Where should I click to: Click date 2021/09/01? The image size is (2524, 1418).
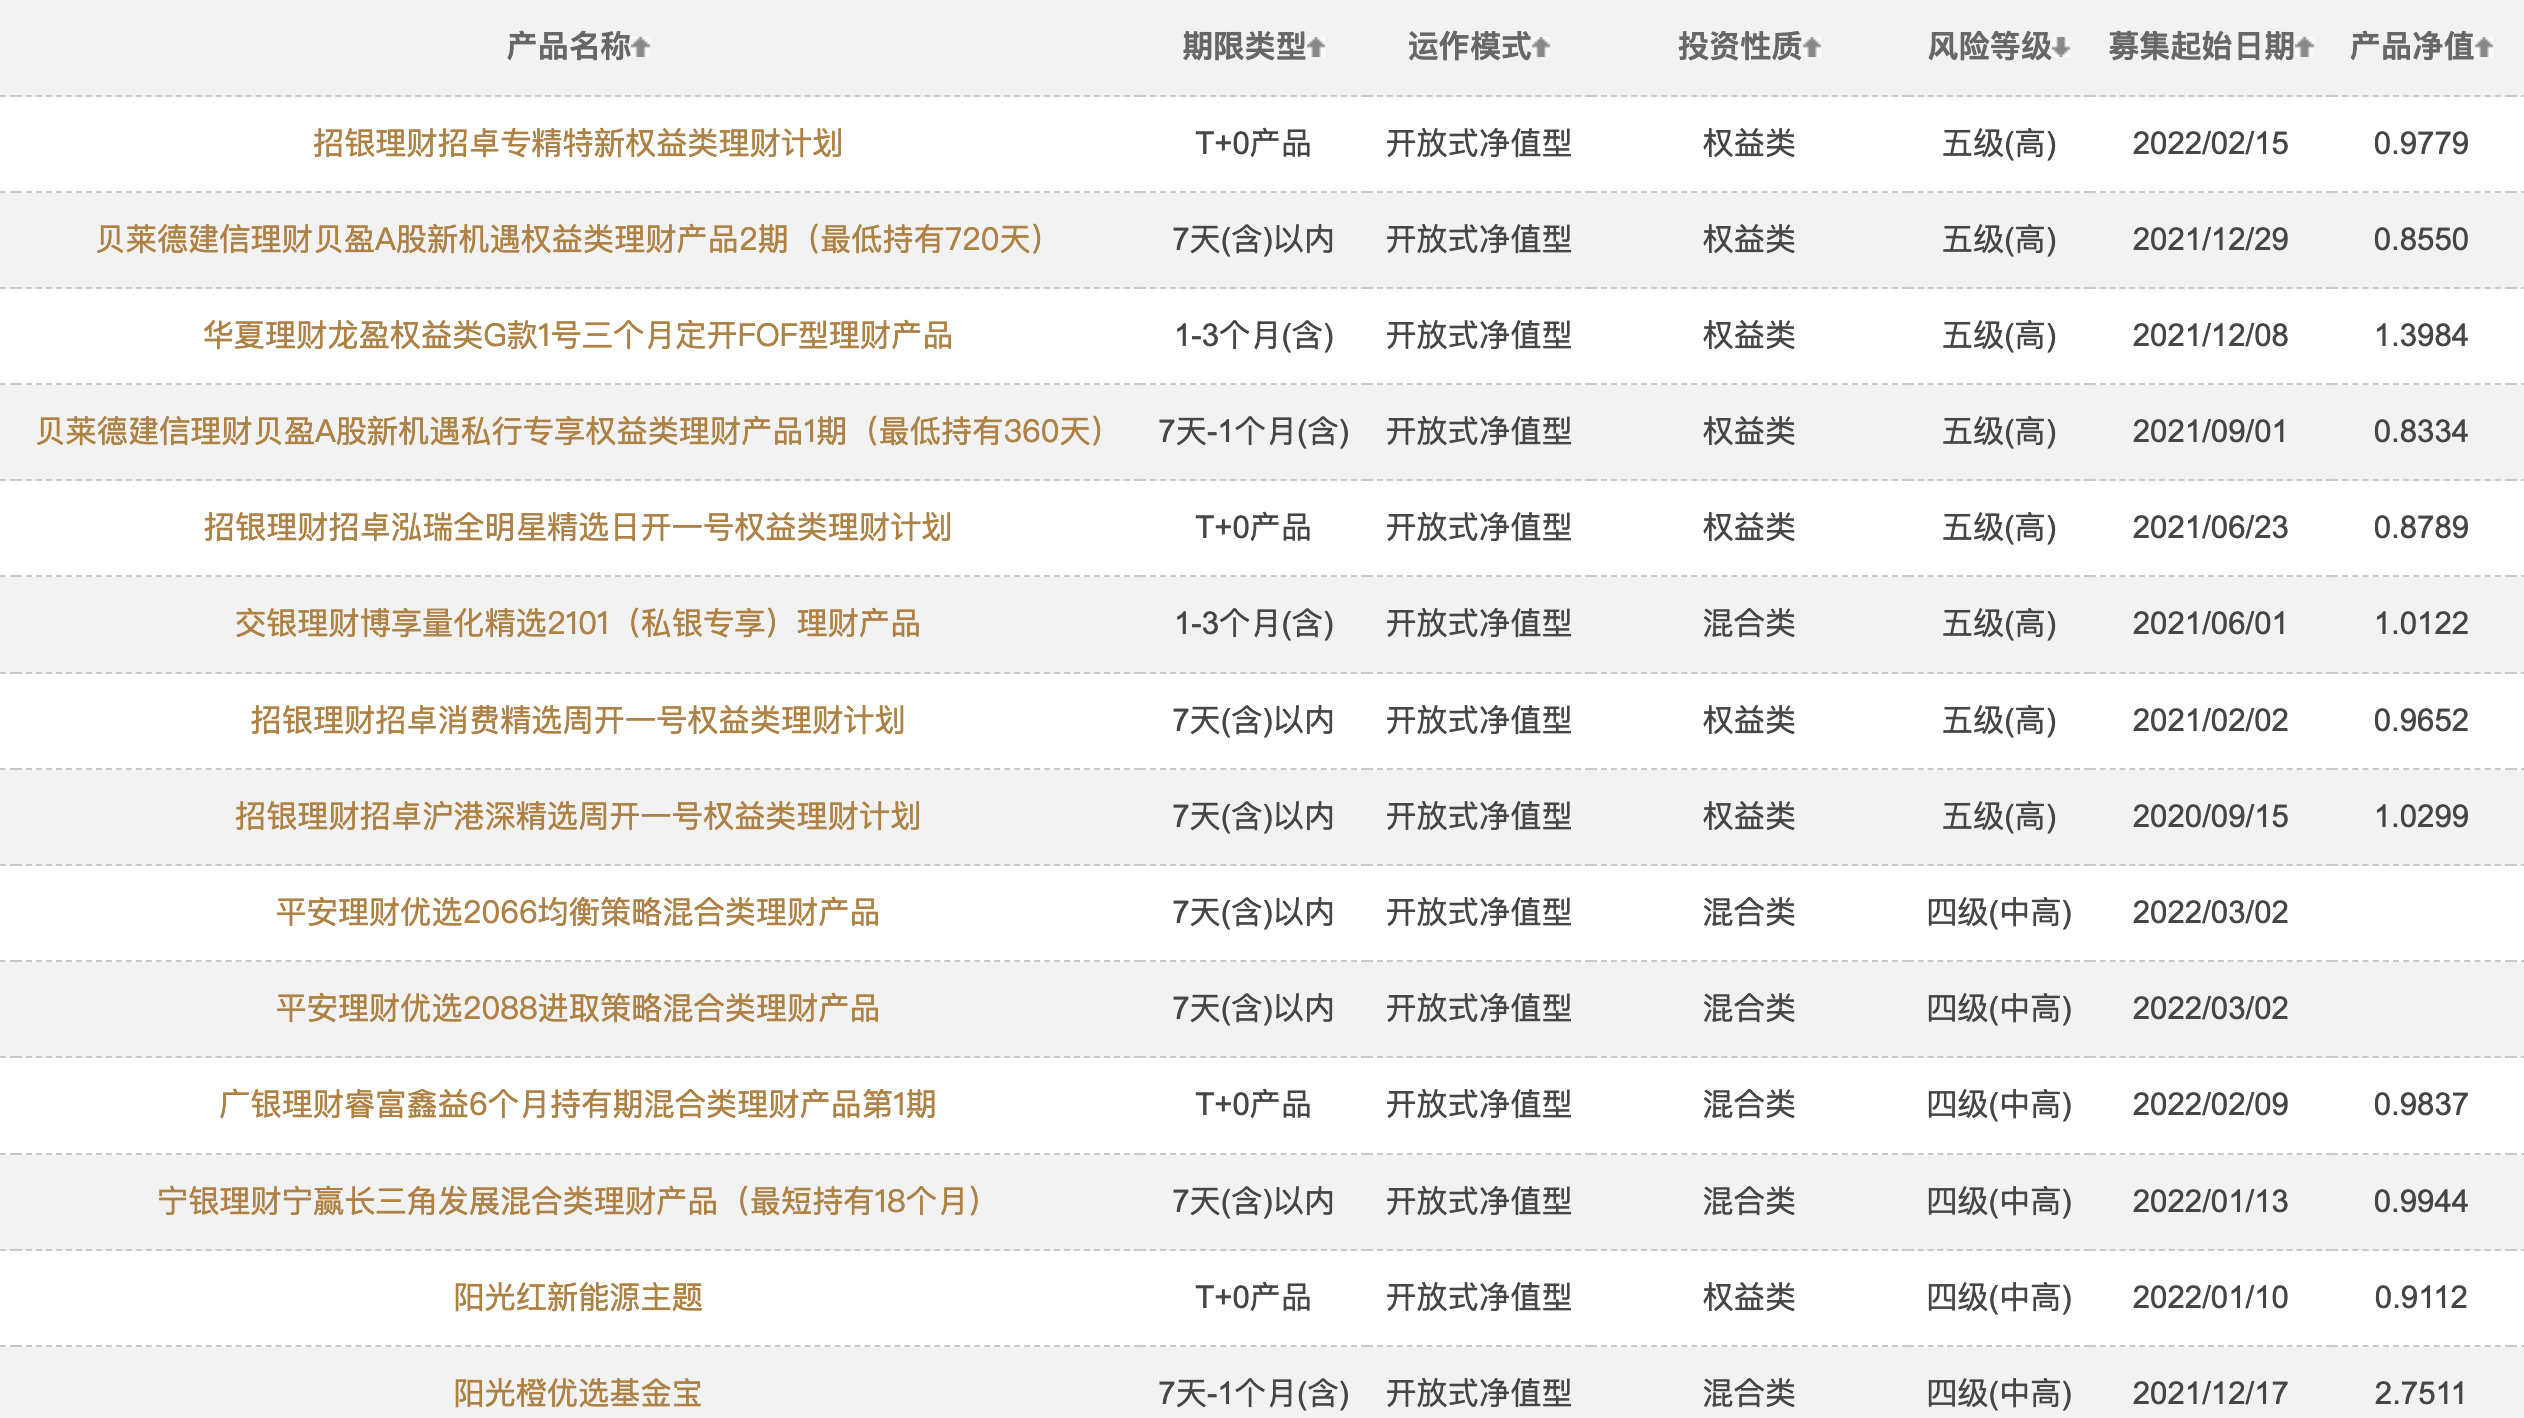[x=2210, y=431]
